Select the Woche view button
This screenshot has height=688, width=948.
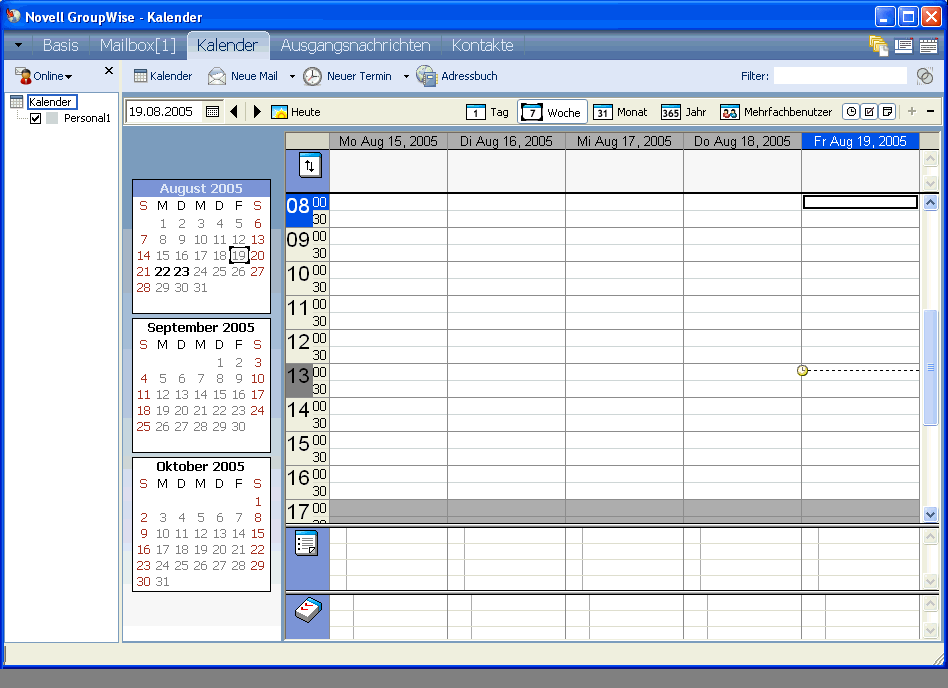tap(551, 111)
